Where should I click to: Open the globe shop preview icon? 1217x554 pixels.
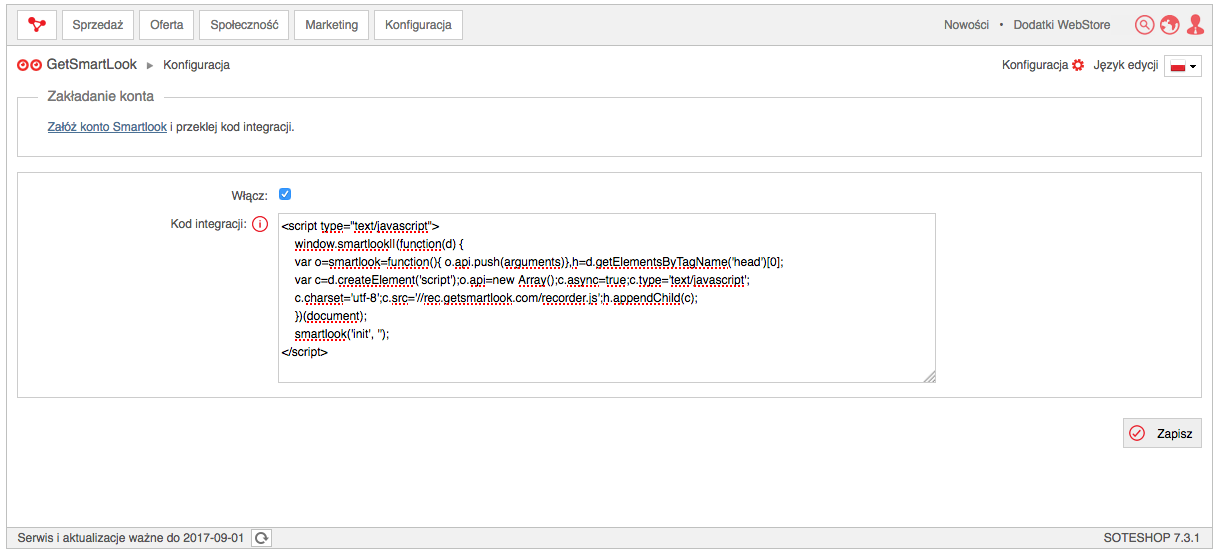(x=1169, y=25)
